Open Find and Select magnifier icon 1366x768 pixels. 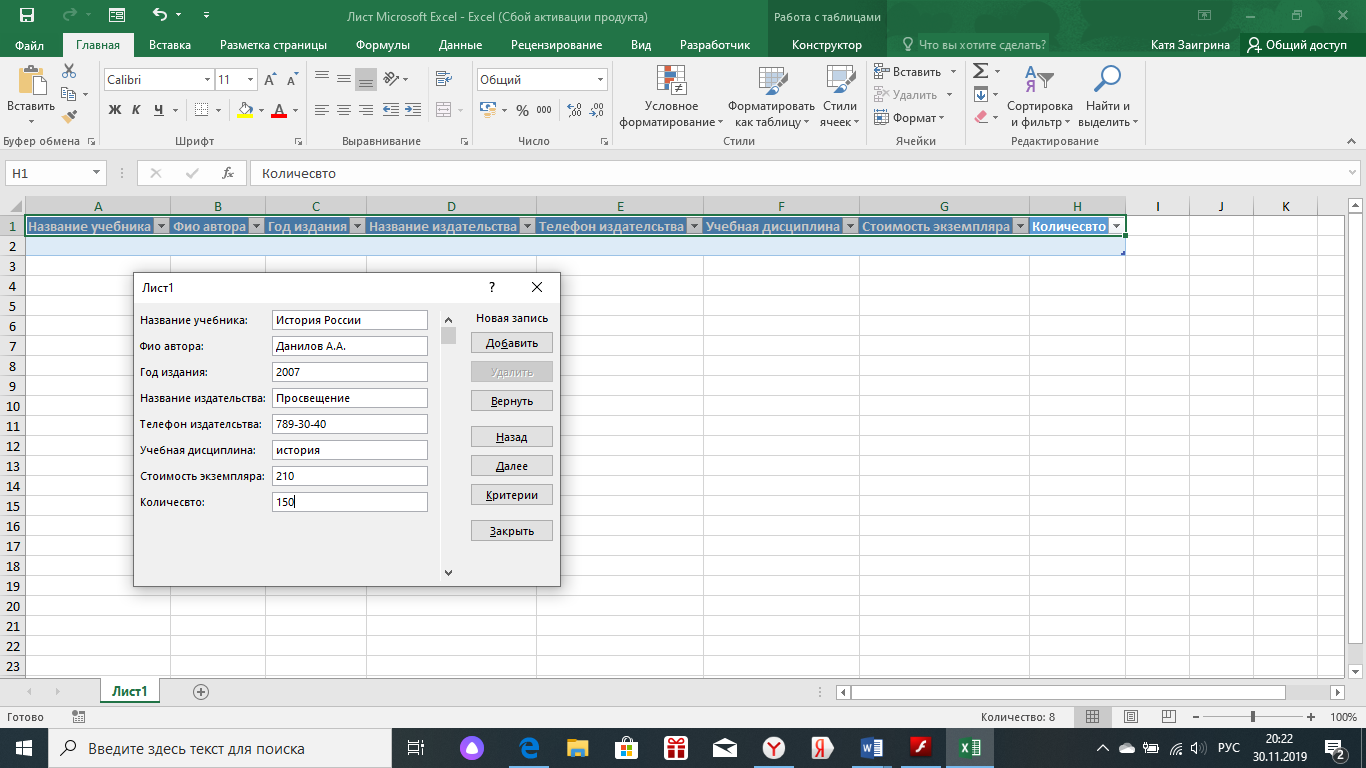(1107, 80)
